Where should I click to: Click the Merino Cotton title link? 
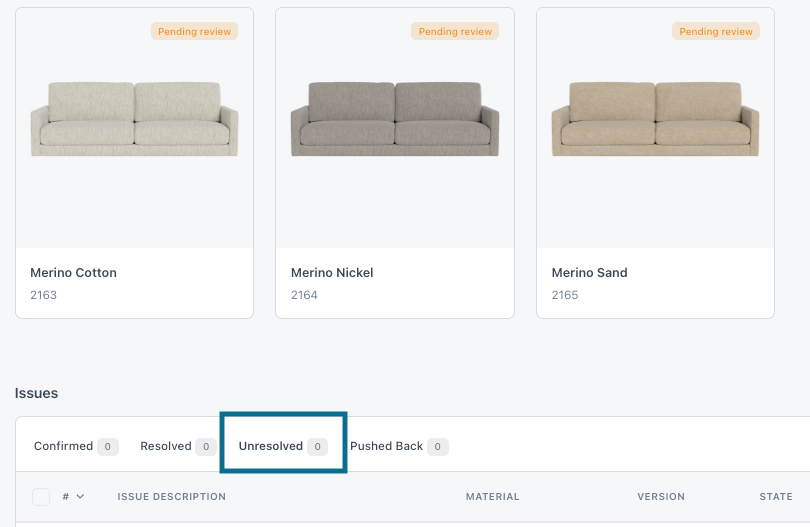(x=73, y=273)
